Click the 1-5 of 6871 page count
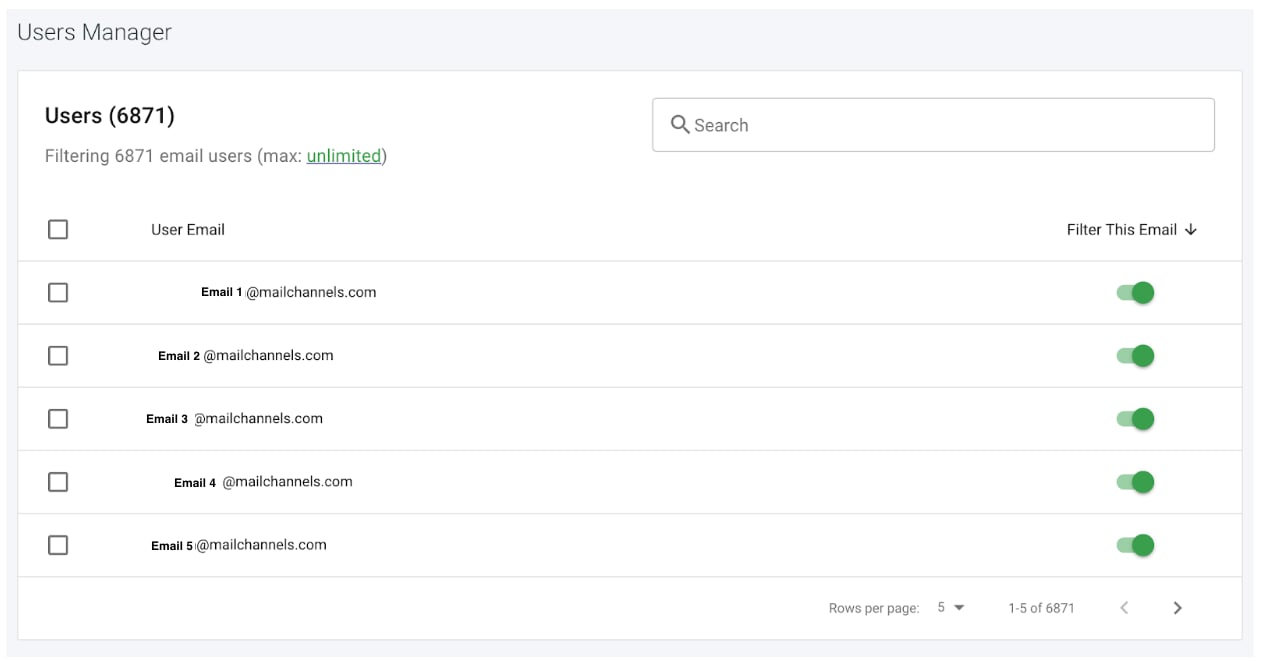 [x=1041, y=608]
